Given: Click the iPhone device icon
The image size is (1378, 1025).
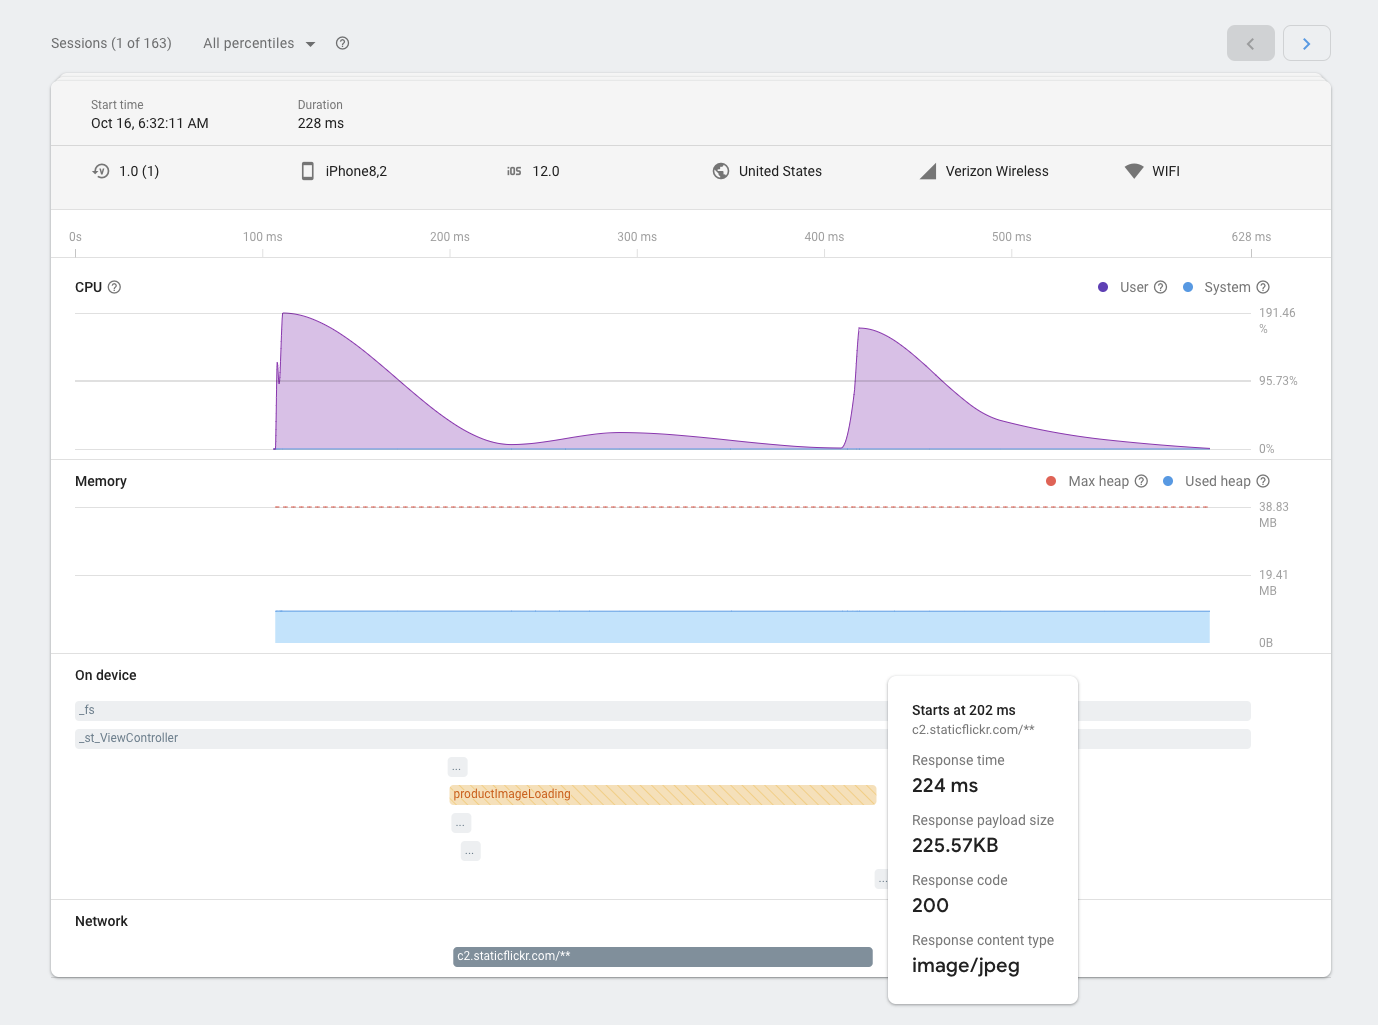Looking at the screenshot, I should tap(308, 171).
